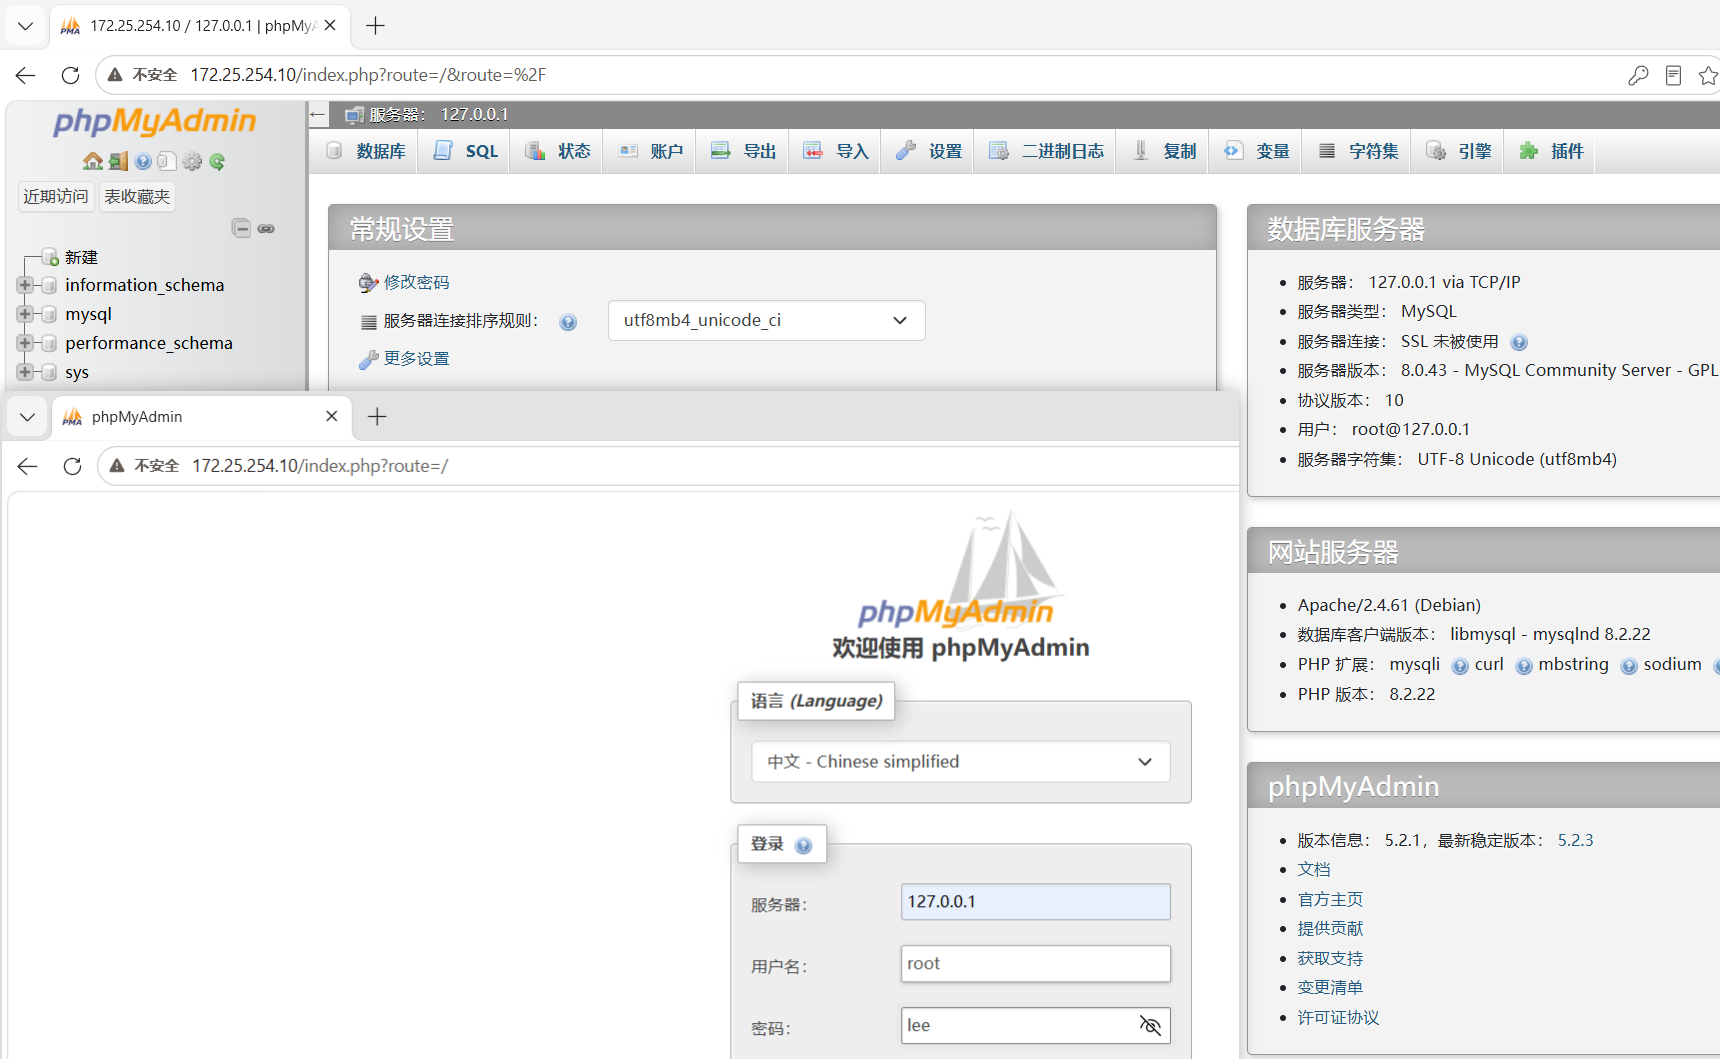Expand the mysql database node

coord(25,314)
